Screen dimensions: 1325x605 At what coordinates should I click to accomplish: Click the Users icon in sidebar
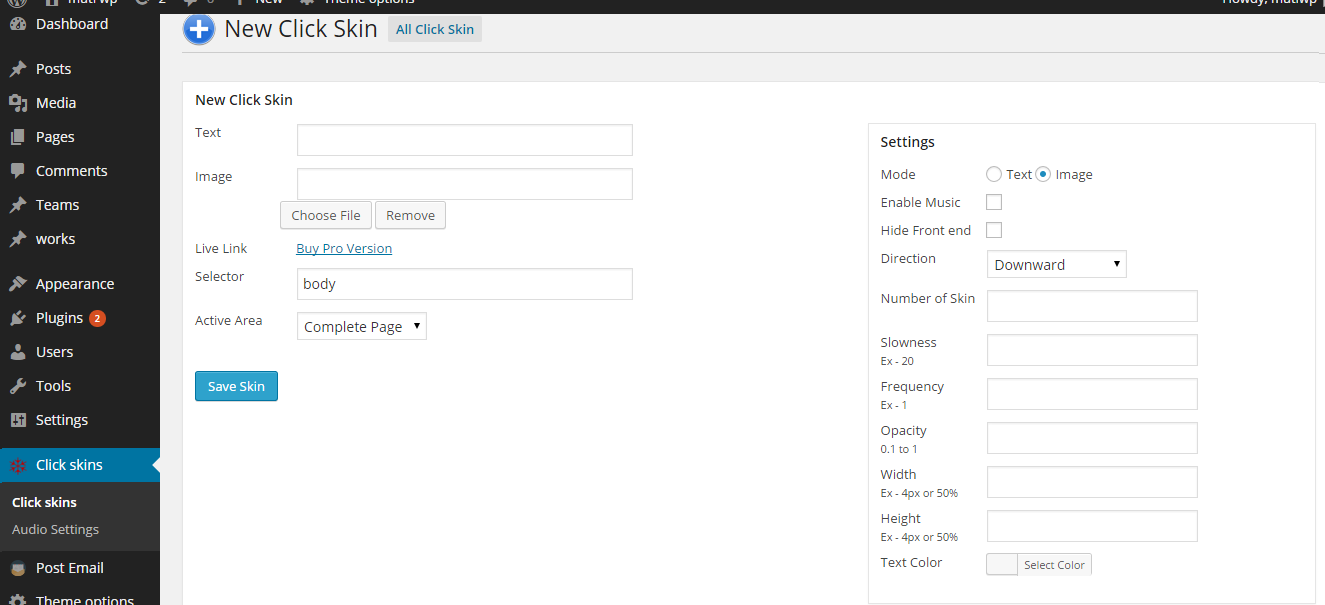[17, 352]
